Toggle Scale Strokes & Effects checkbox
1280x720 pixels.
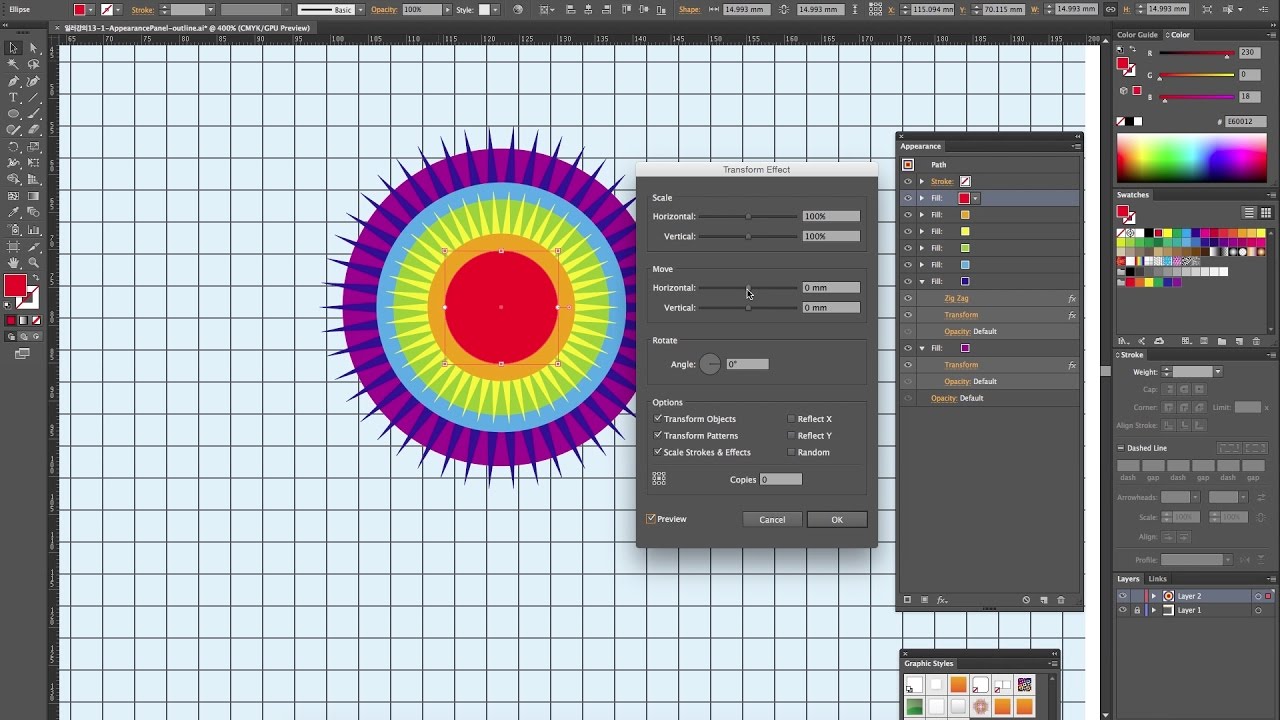coord(658,452)
